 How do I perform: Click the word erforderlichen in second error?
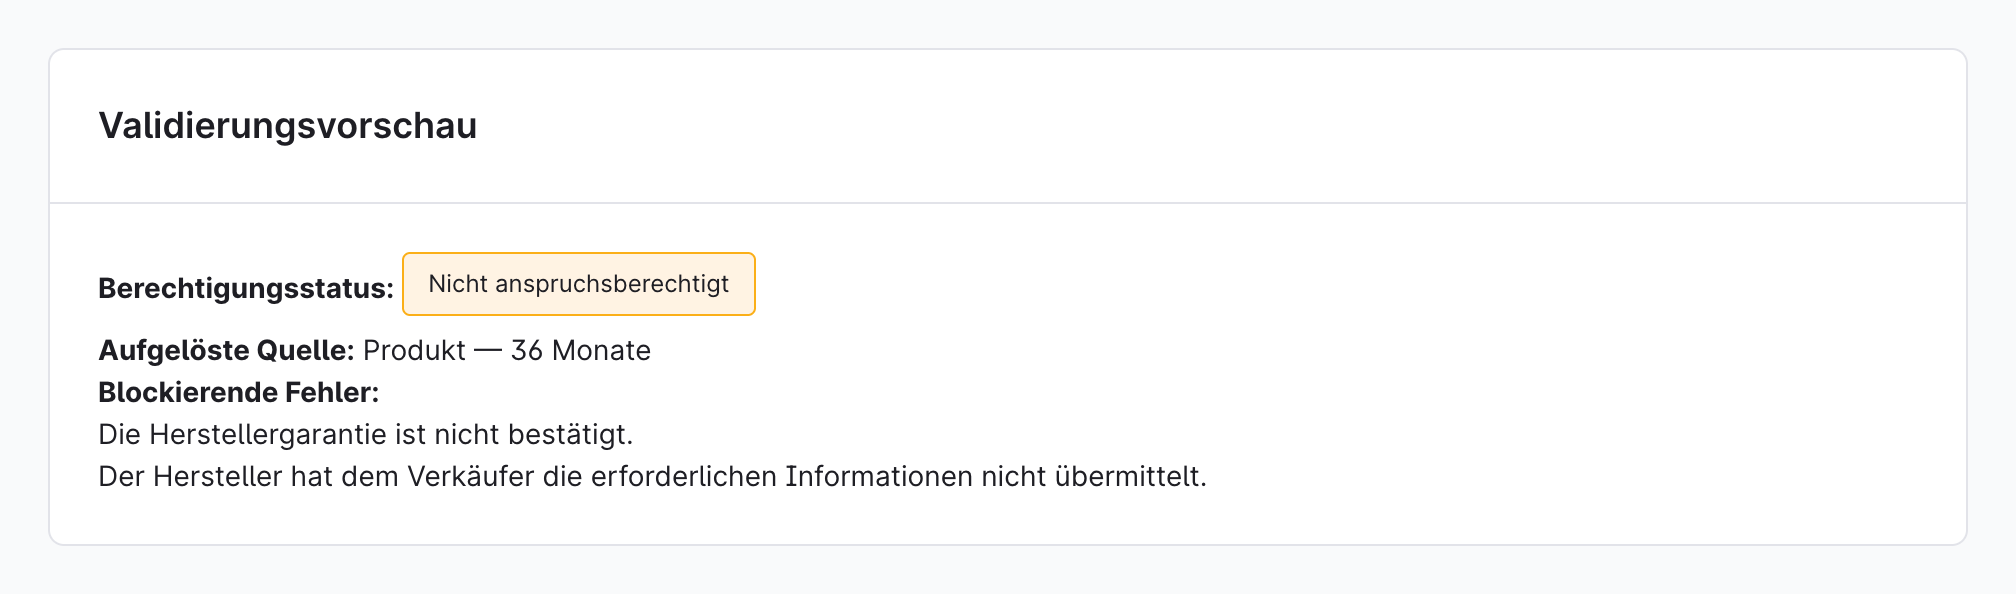[x=684, y=476]
